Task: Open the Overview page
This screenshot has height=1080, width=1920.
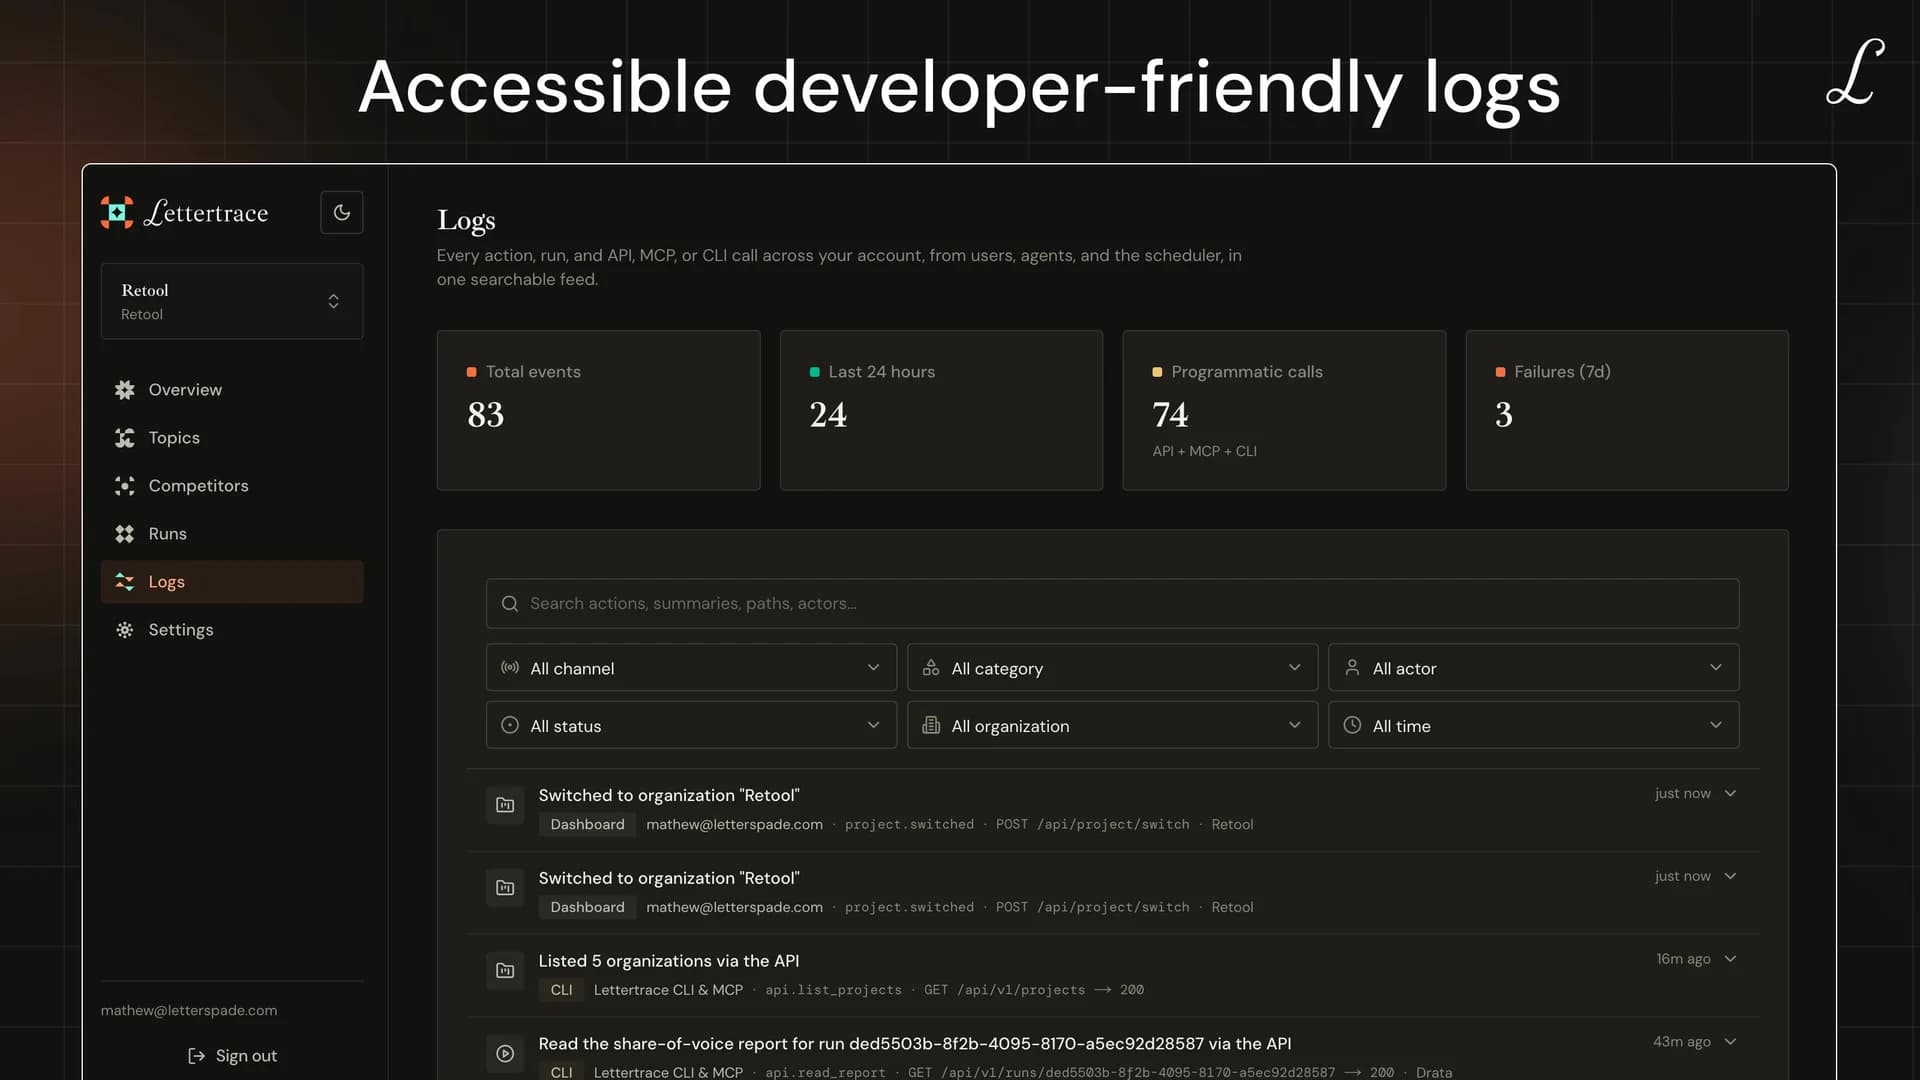Action: (x=232, y=390)
